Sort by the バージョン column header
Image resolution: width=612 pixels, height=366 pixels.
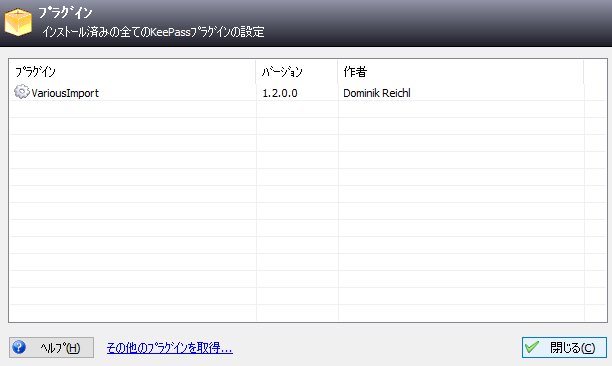(297, 72)
